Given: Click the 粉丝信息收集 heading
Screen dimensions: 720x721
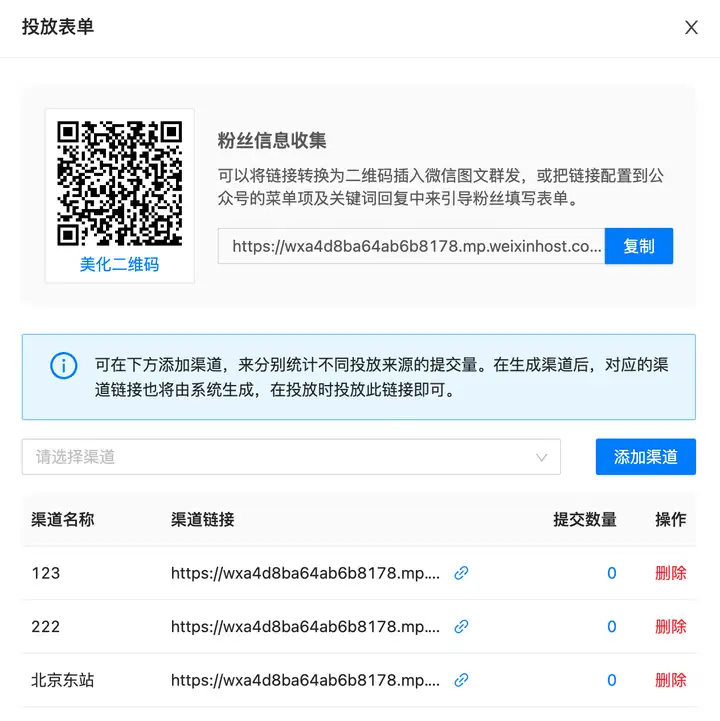Looking at the screenshot, I should pyautogui.click(x=272, y=141).
